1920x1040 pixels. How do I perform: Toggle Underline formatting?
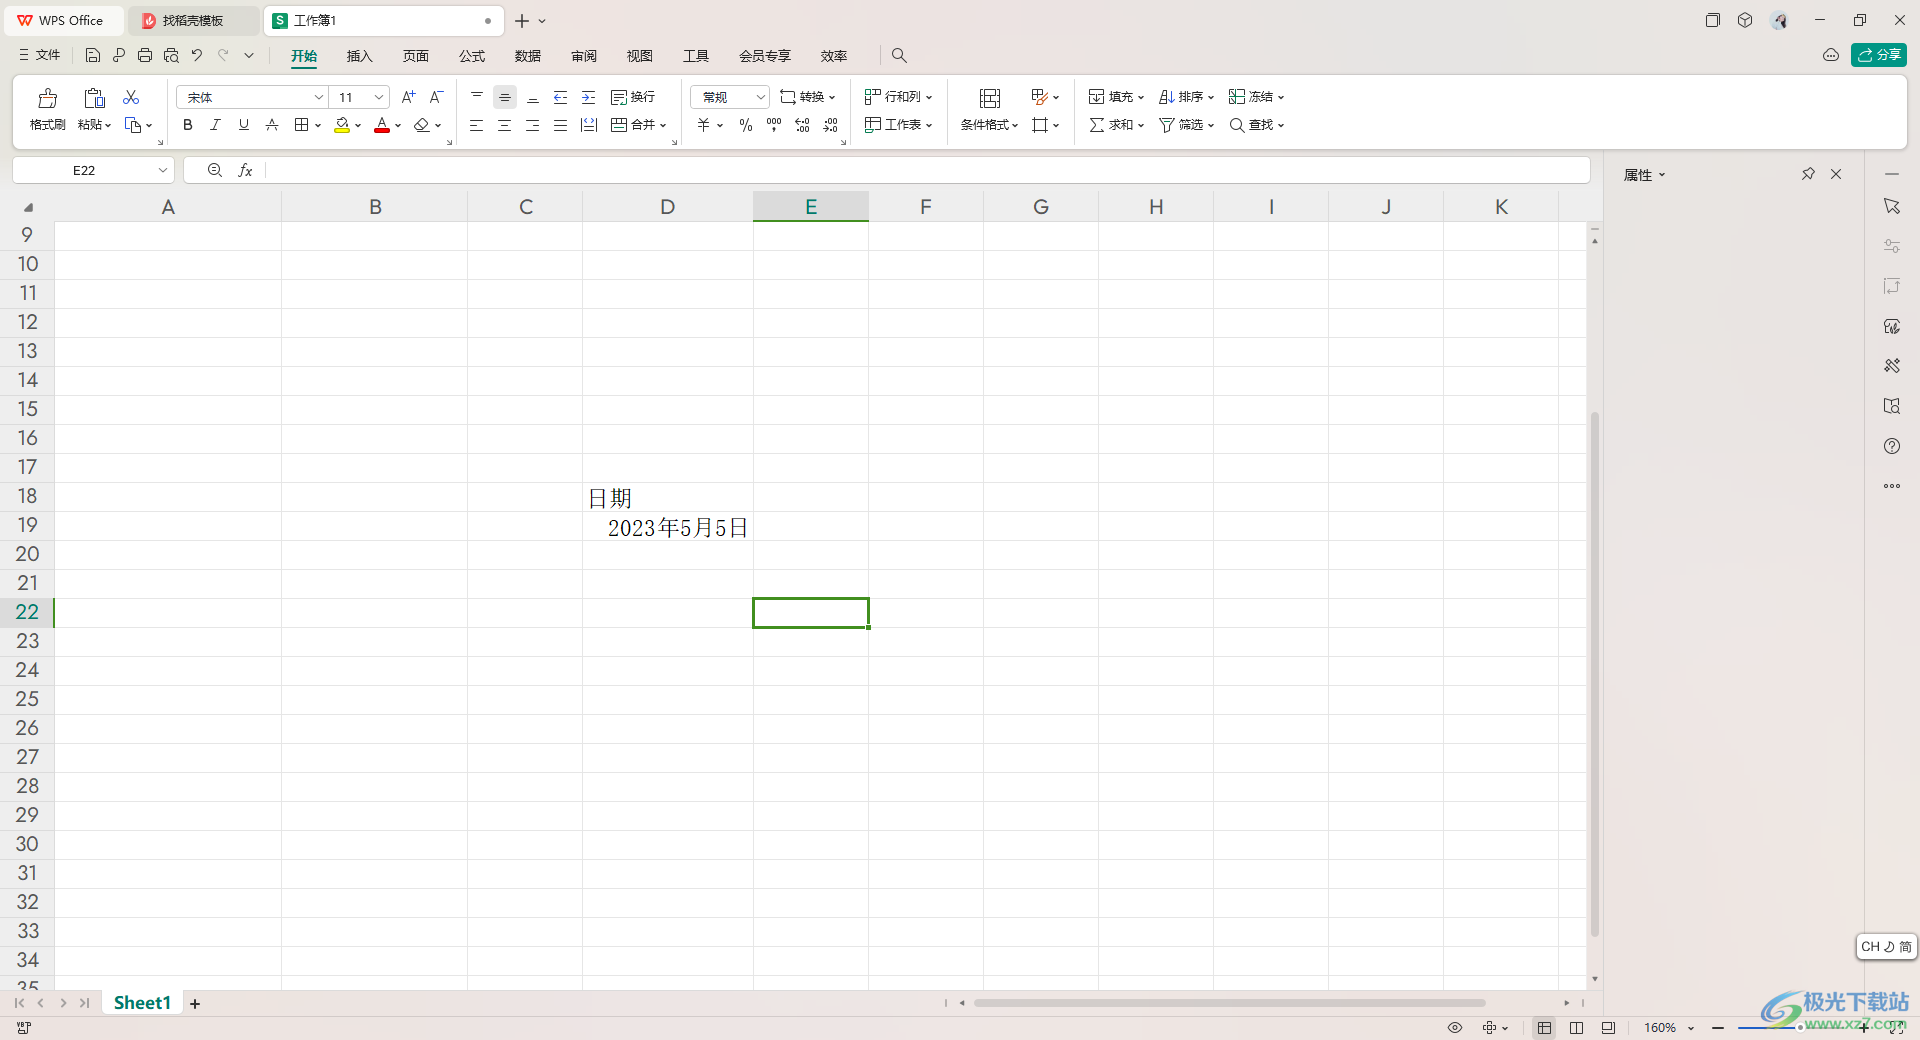243,125
